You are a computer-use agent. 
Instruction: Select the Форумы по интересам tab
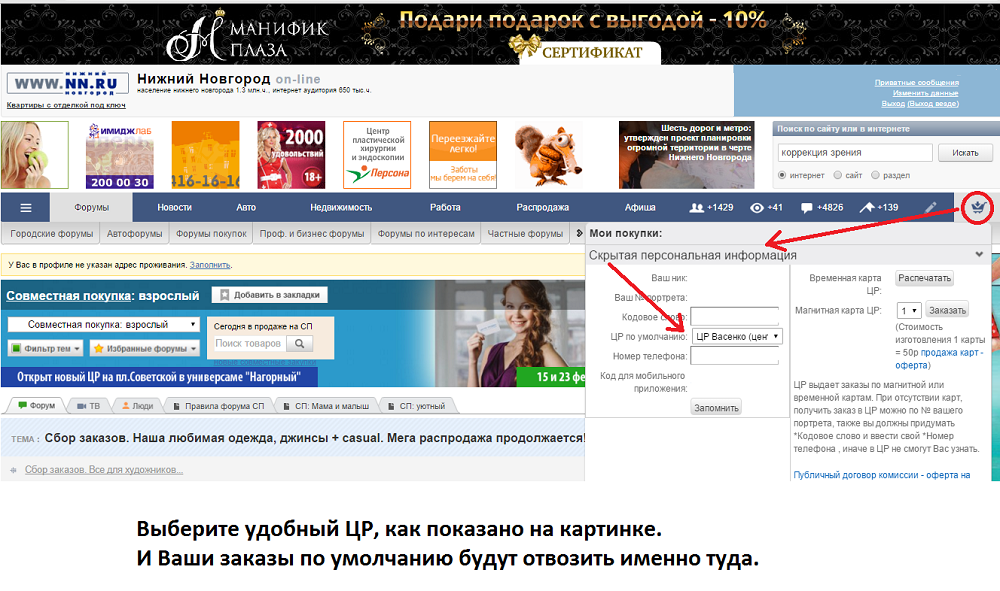click(426, 234)
